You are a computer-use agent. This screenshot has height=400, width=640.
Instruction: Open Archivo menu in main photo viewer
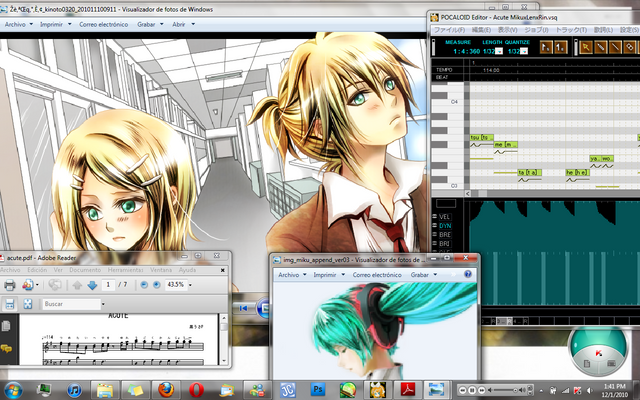18,24
